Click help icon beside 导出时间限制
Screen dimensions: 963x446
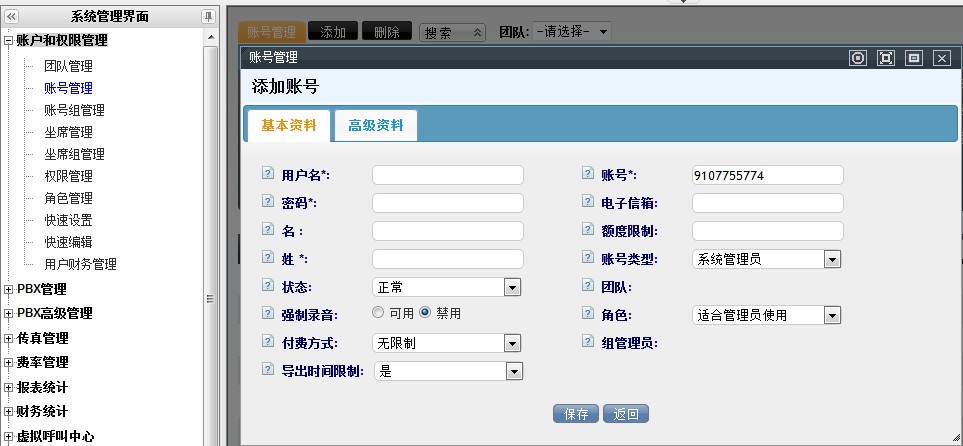click(267, 370)
